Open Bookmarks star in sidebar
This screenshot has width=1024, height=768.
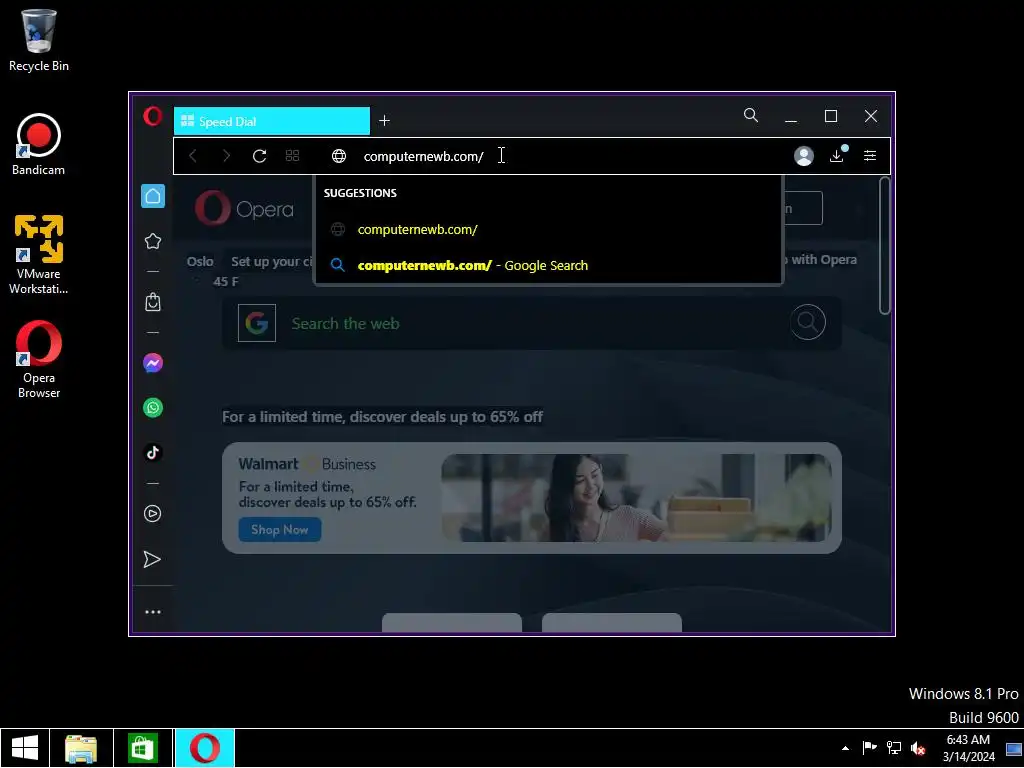coord(153,241)
